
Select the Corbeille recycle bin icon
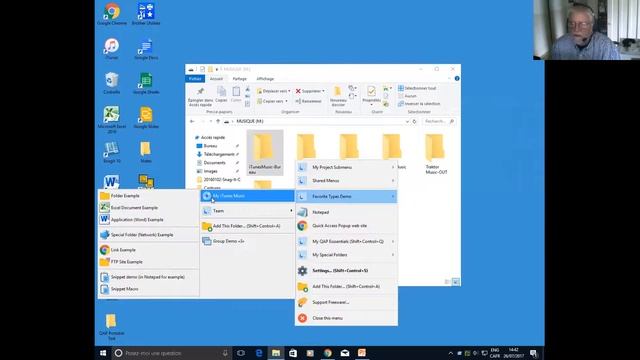(x=112, y=83)
